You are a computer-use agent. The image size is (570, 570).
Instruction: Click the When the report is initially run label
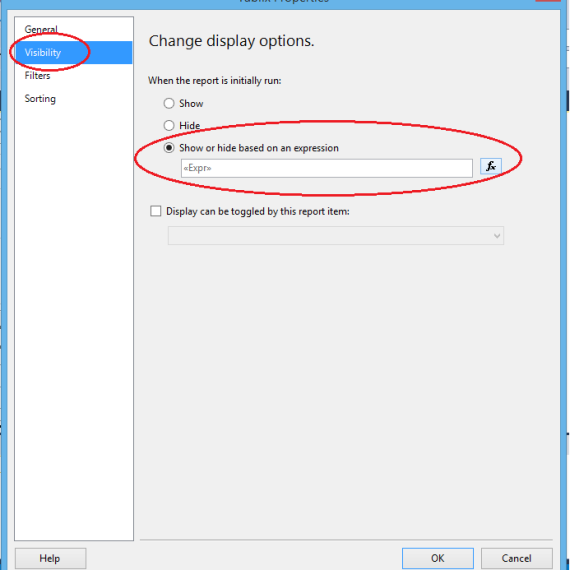tap(214, 81)
